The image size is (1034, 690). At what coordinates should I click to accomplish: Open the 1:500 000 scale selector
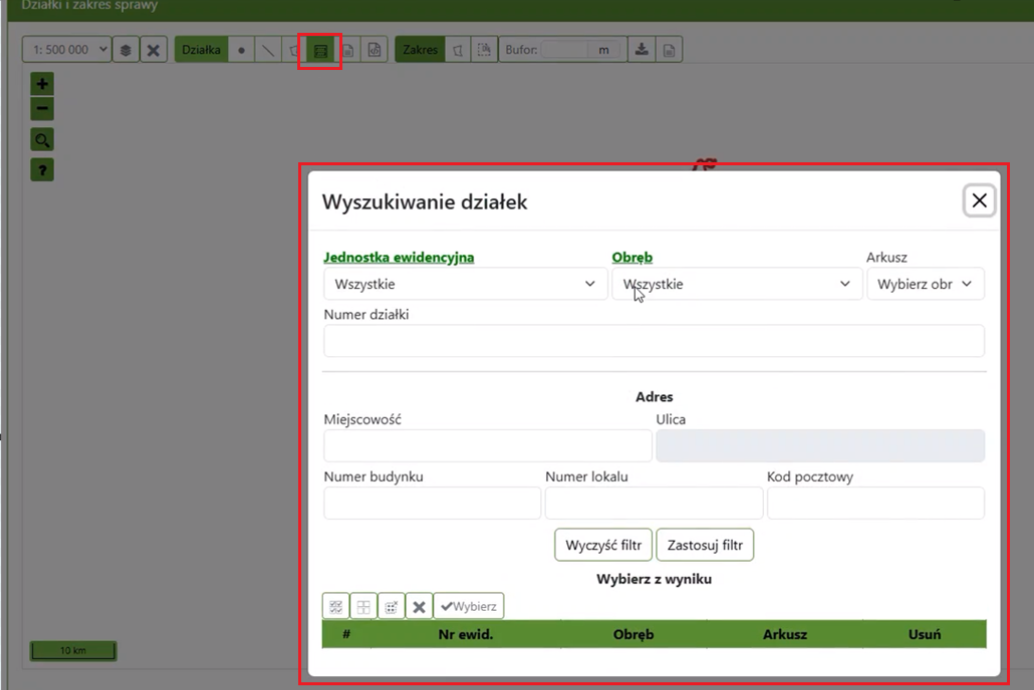[x=66, y=50]
